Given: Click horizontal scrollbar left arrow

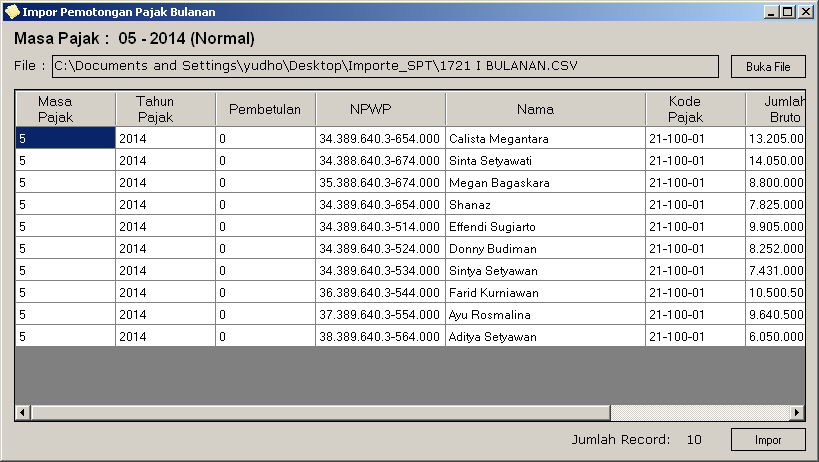Looking at the screenshot, I should (x=22, y=412).
